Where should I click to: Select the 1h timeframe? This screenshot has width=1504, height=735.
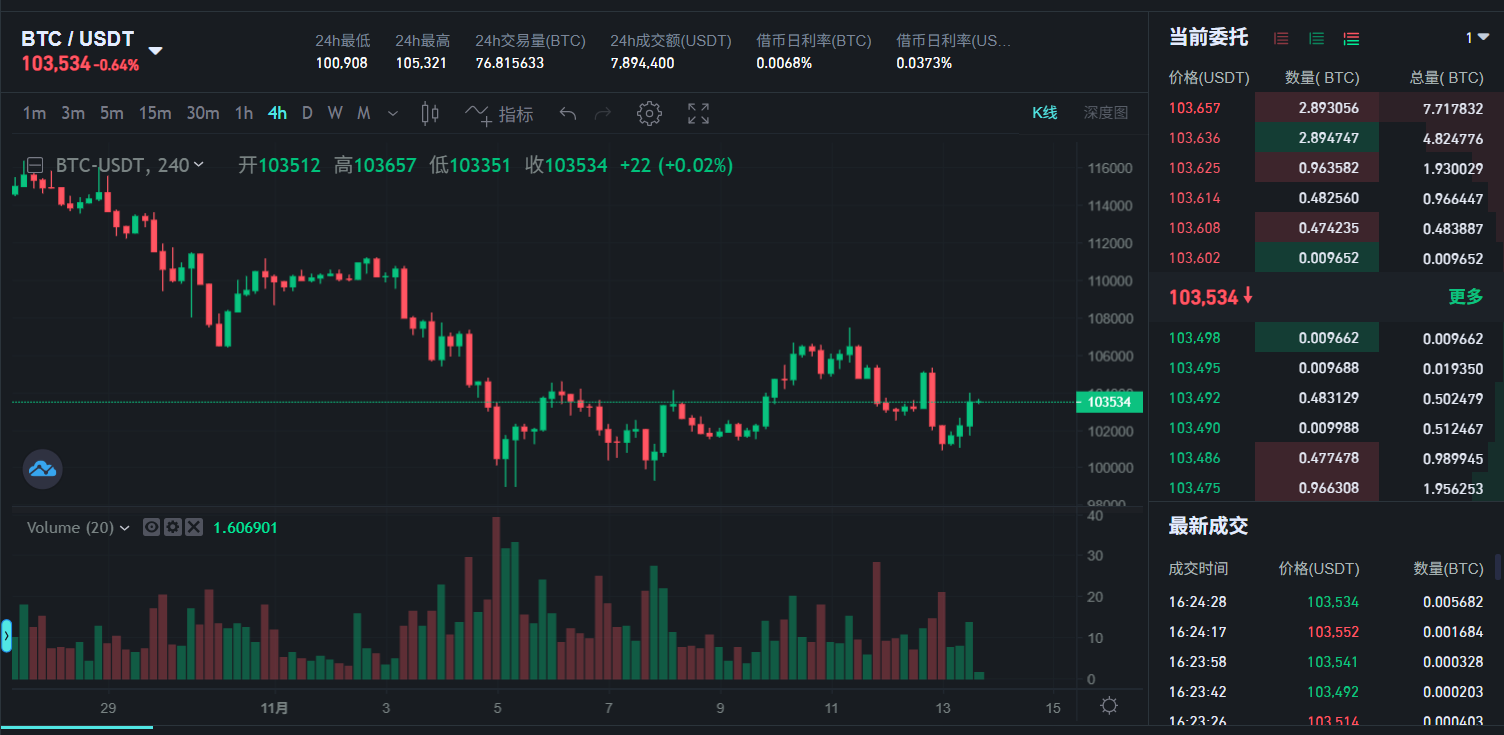[x=243, y=114]
